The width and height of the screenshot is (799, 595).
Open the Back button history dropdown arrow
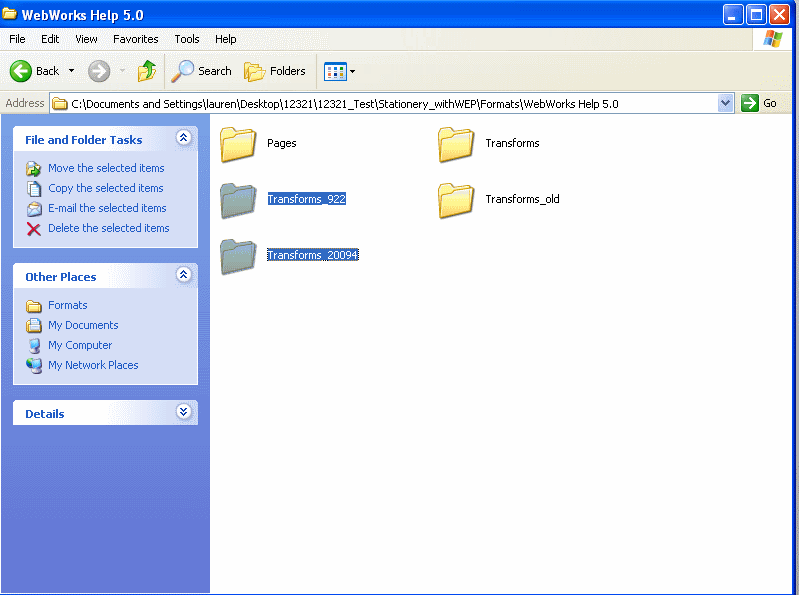tap(71, 71)
